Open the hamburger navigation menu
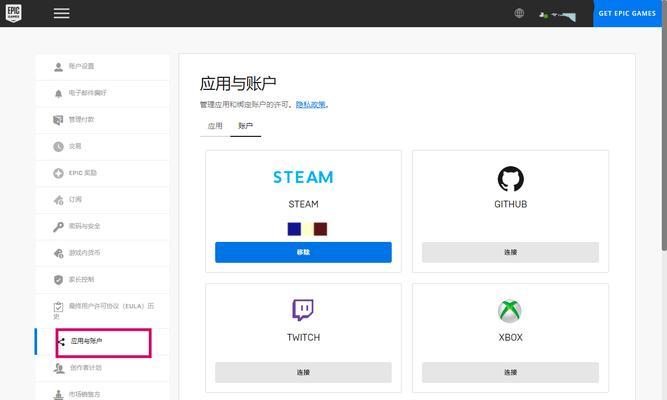667x400 pixels. [61, 13]
